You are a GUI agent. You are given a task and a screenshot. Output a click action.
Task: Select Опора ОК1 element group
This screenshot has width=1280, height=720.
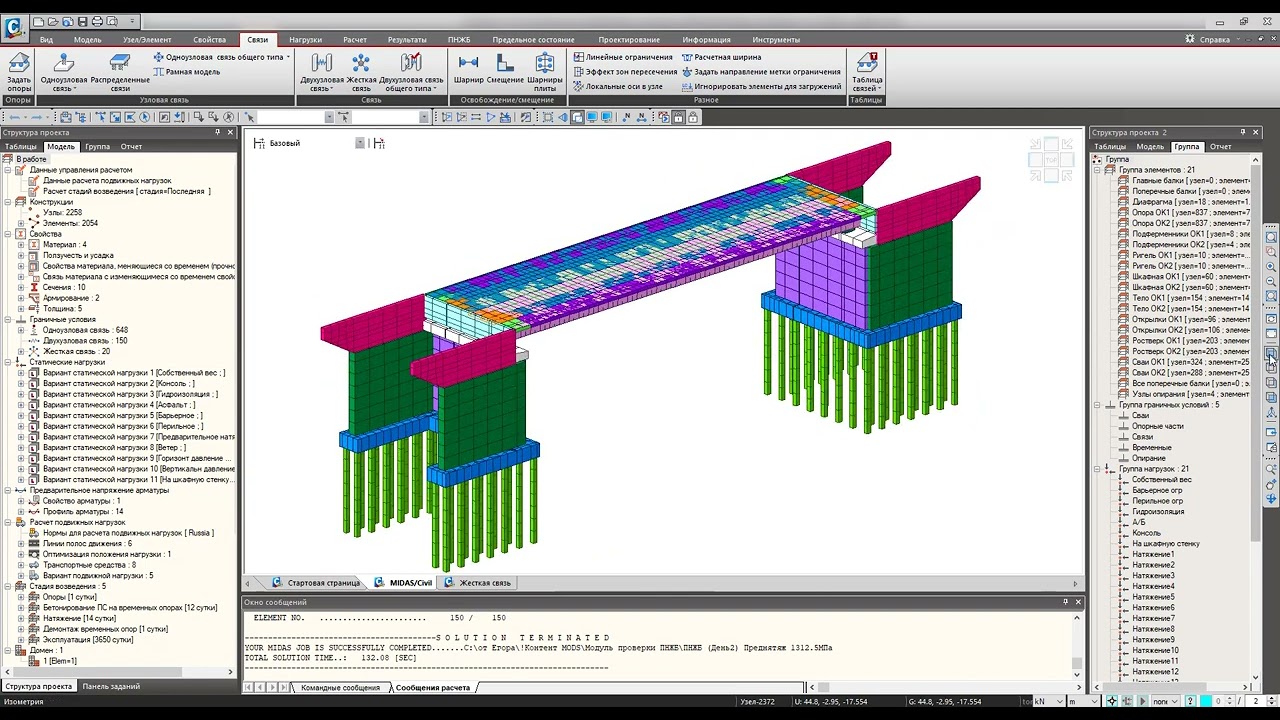point(1184,212)
